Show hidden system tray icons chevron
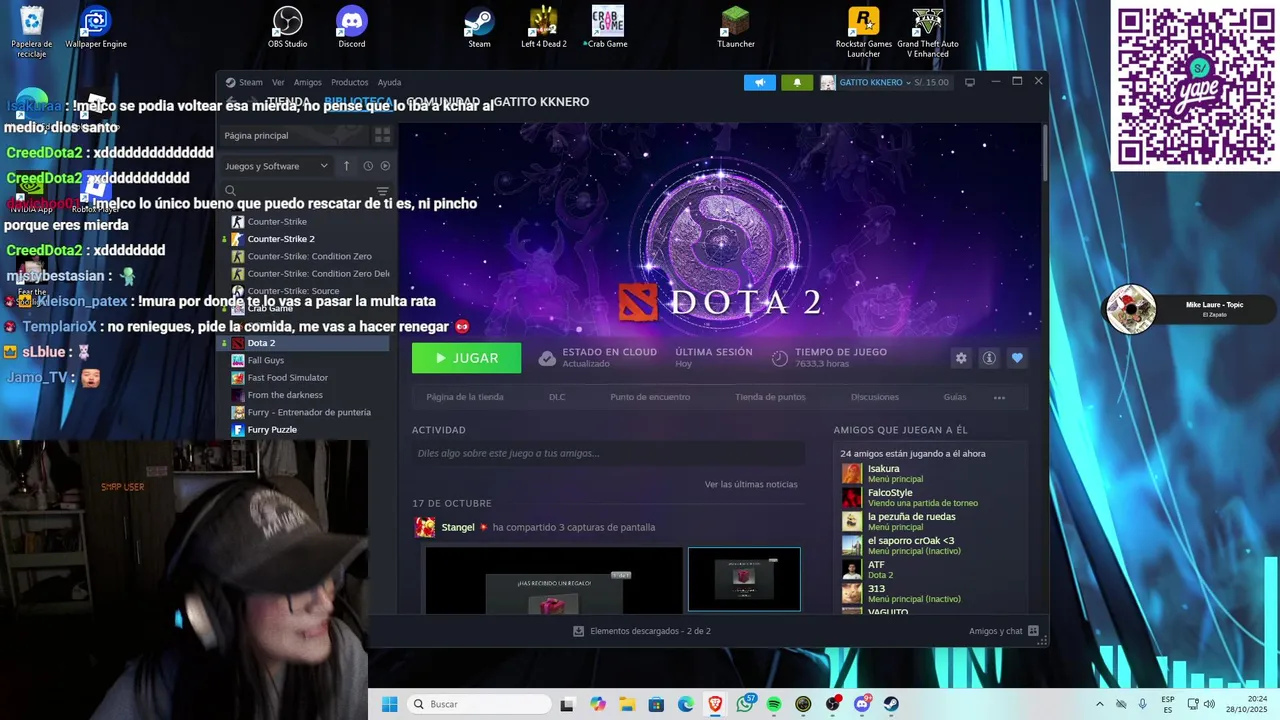 point(1099,704)
